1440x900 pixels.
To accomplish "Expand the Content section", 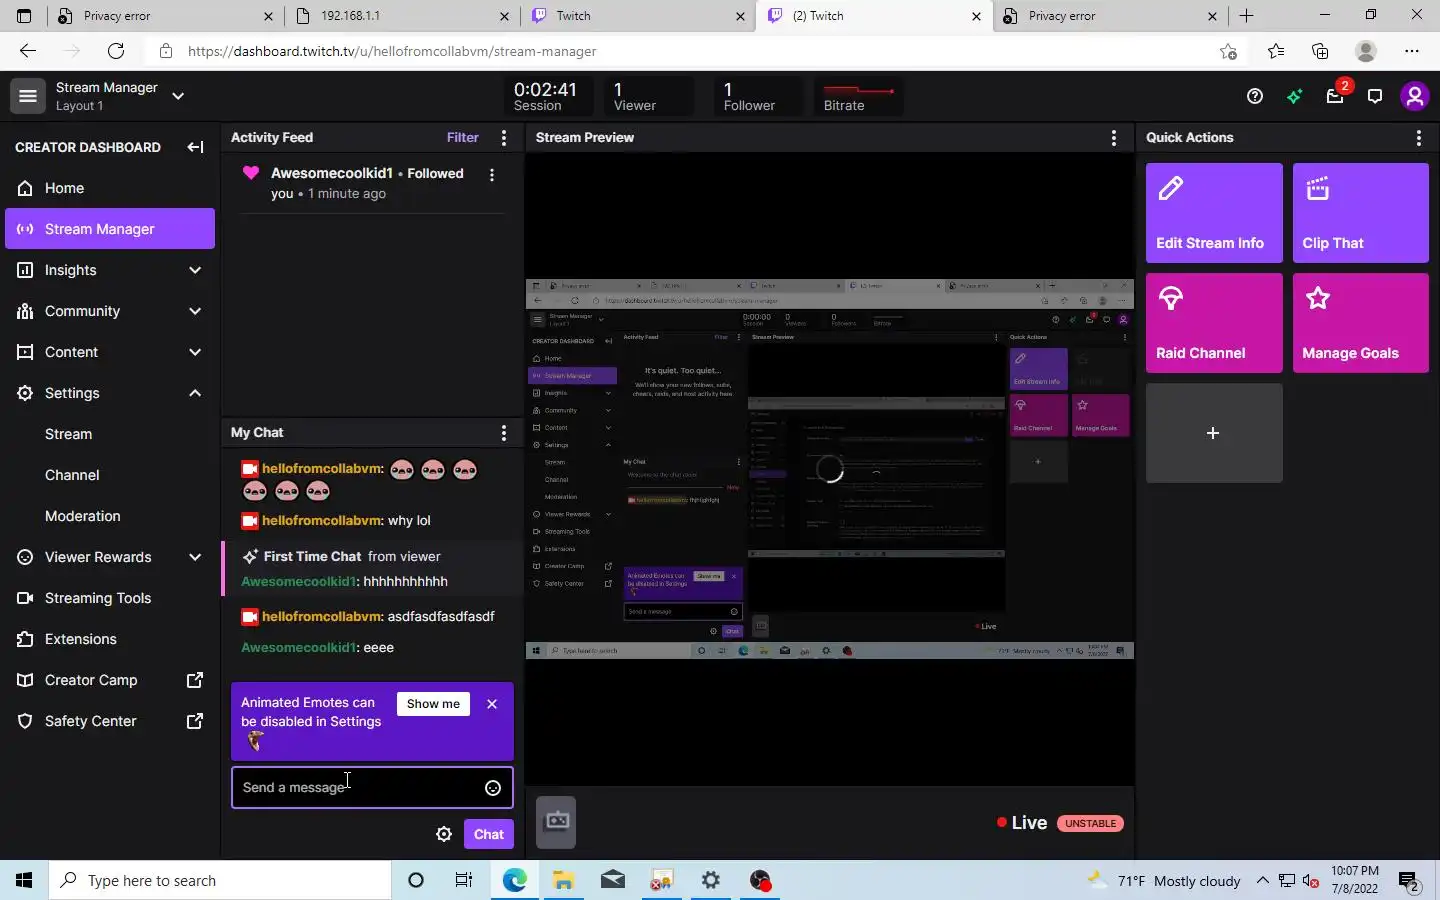I will [110, 352].
